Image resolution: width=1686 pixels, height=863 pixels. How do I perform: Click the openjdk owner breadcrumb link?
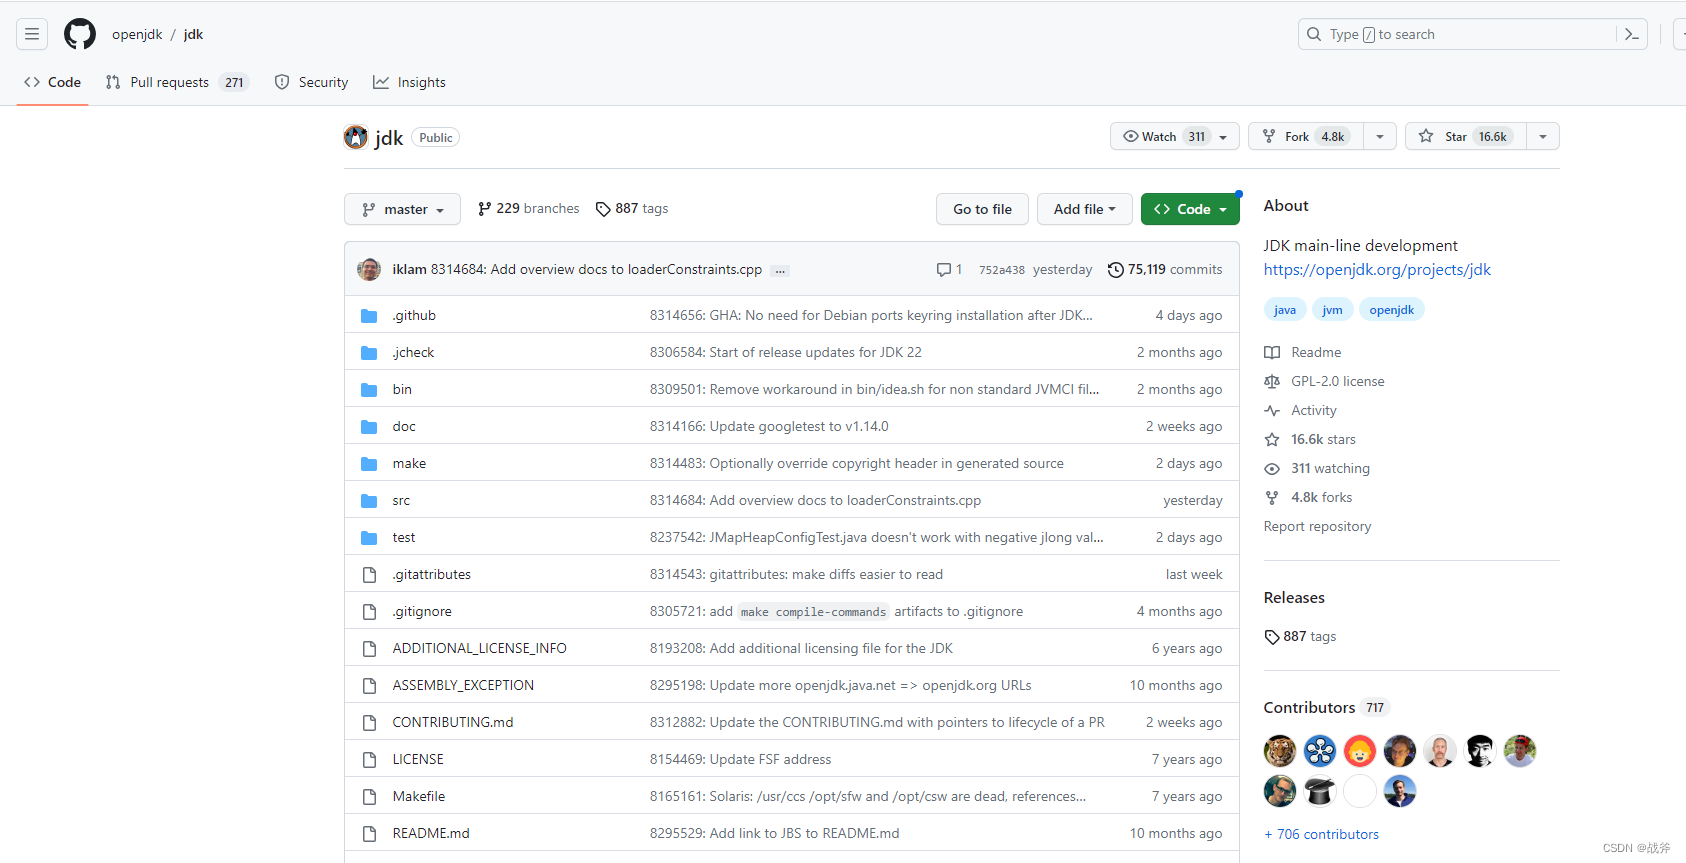point(137,34)
